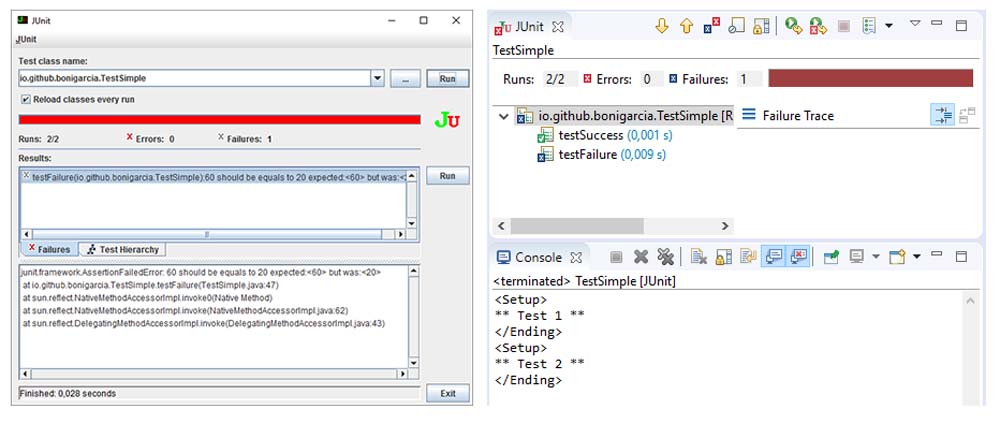
Task: Click testFailure blue cross icon
Action: (545, 155)
